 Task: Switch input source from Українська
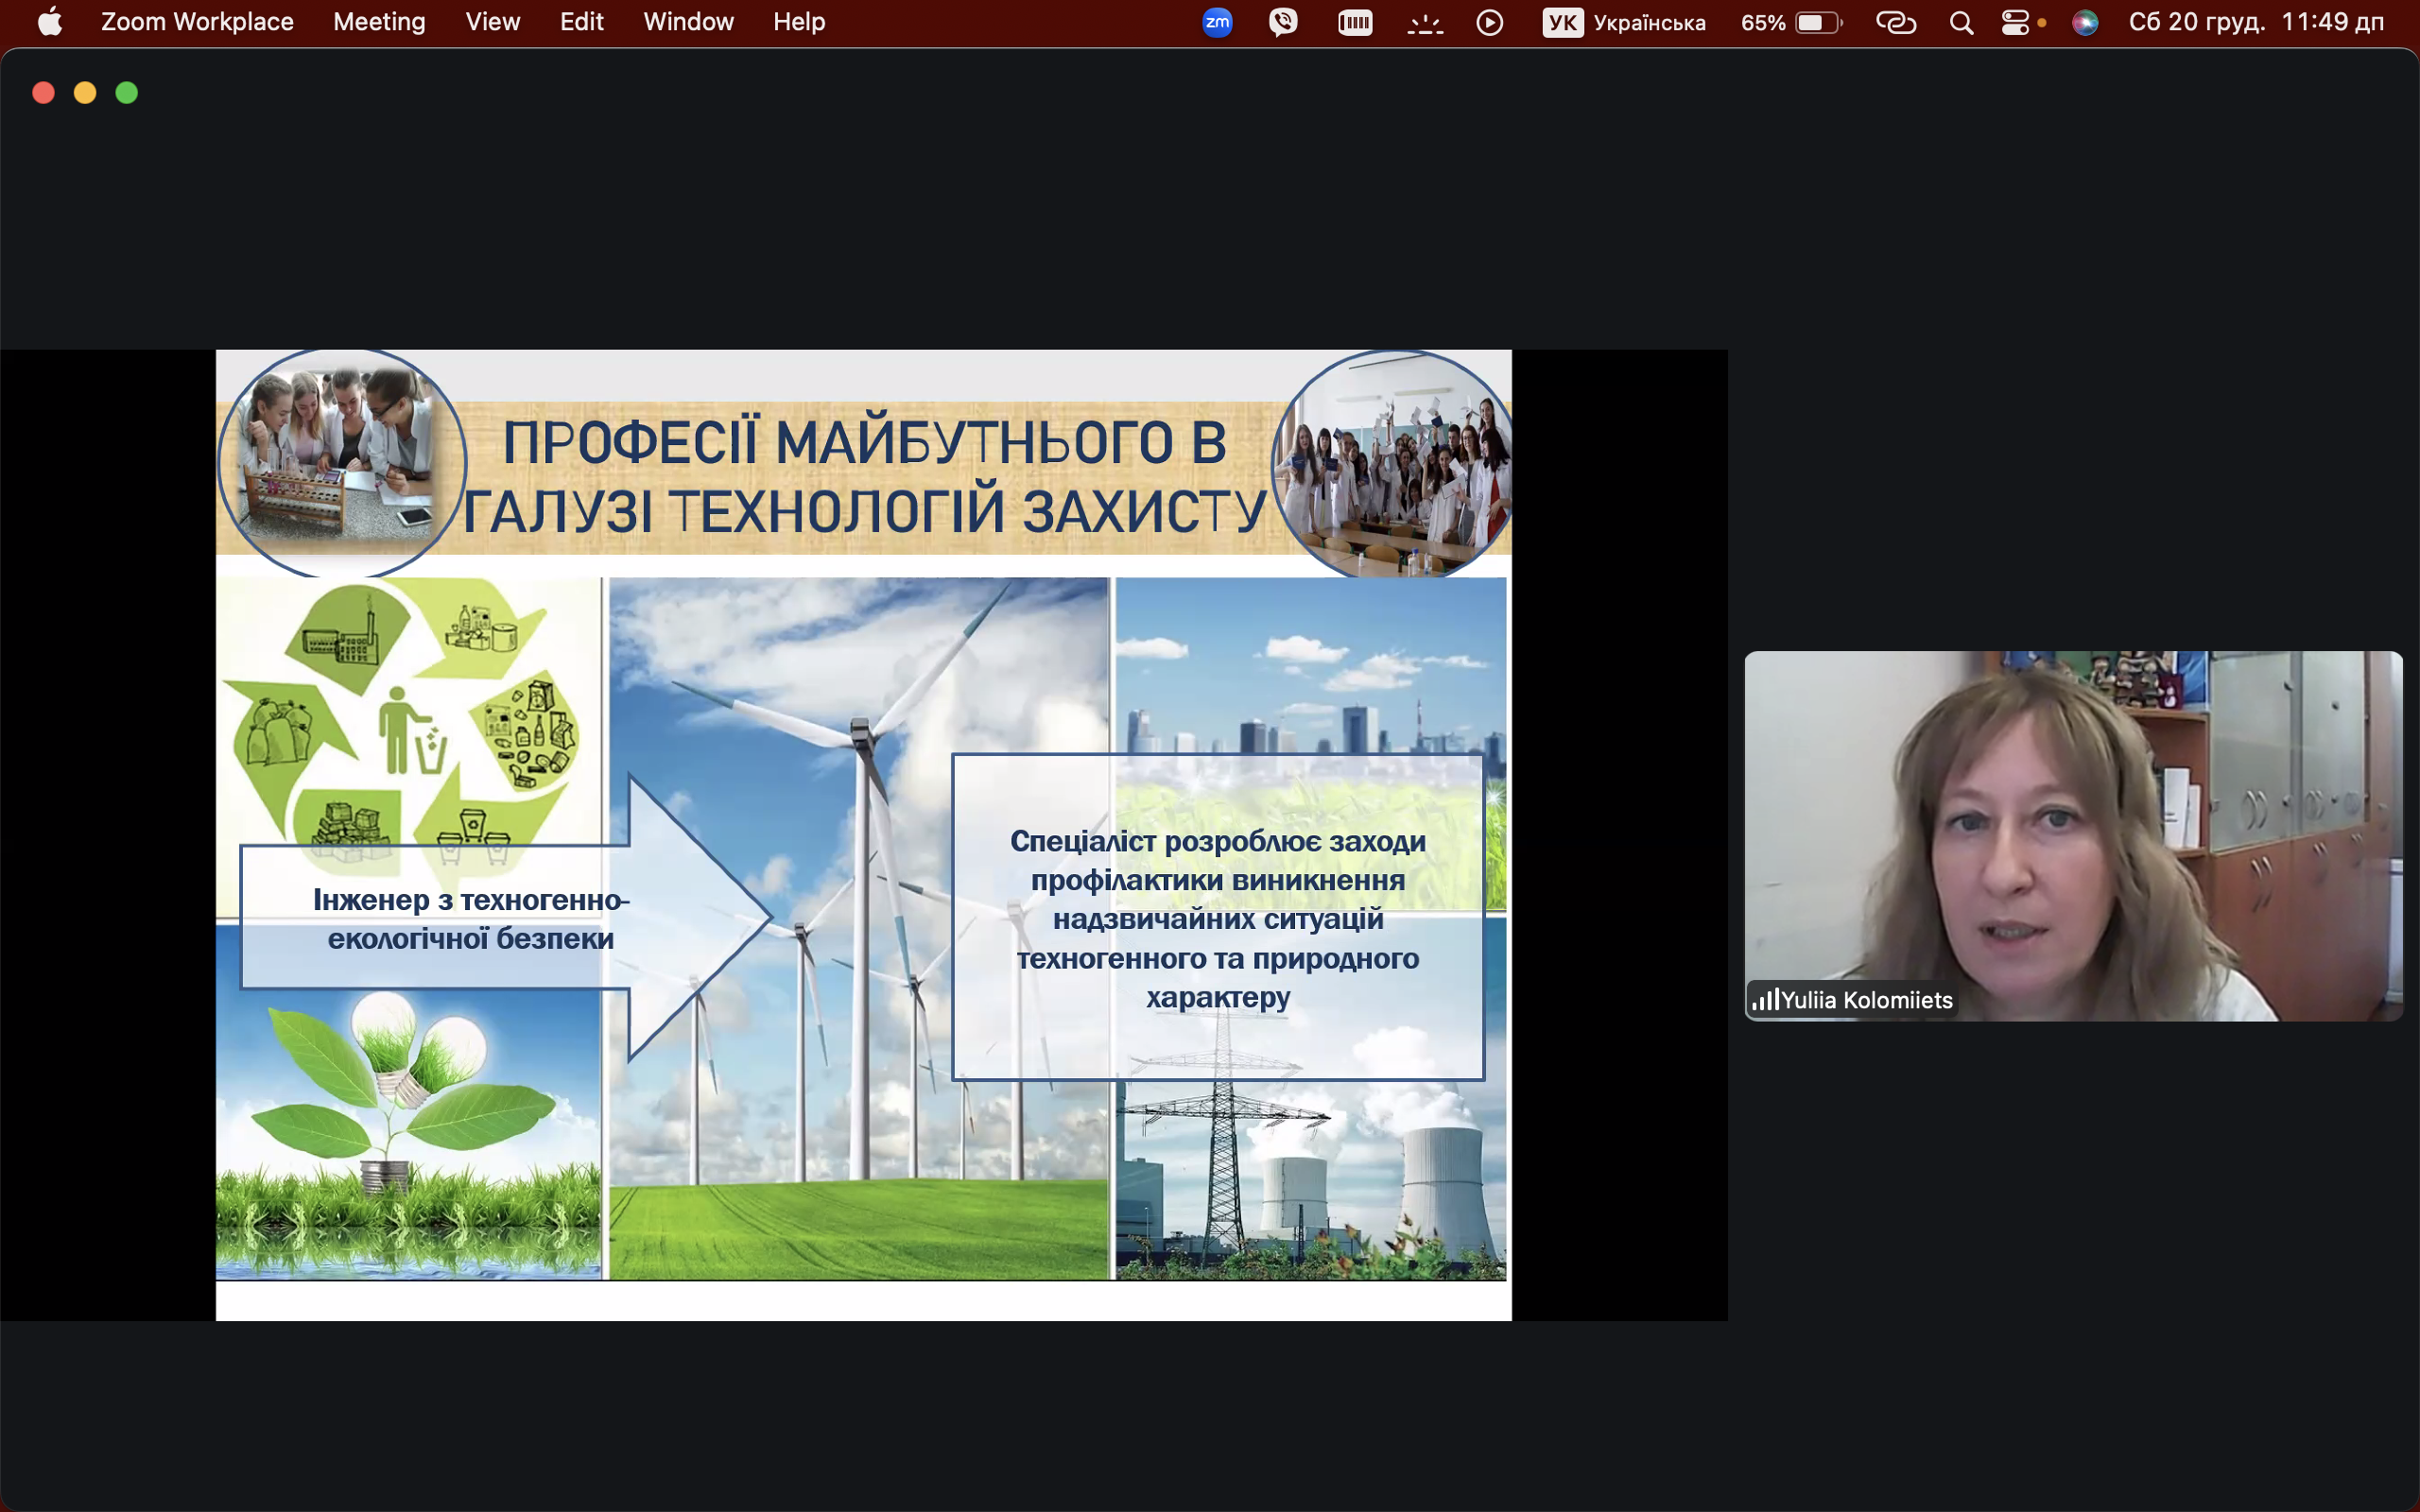(1623, 22)
